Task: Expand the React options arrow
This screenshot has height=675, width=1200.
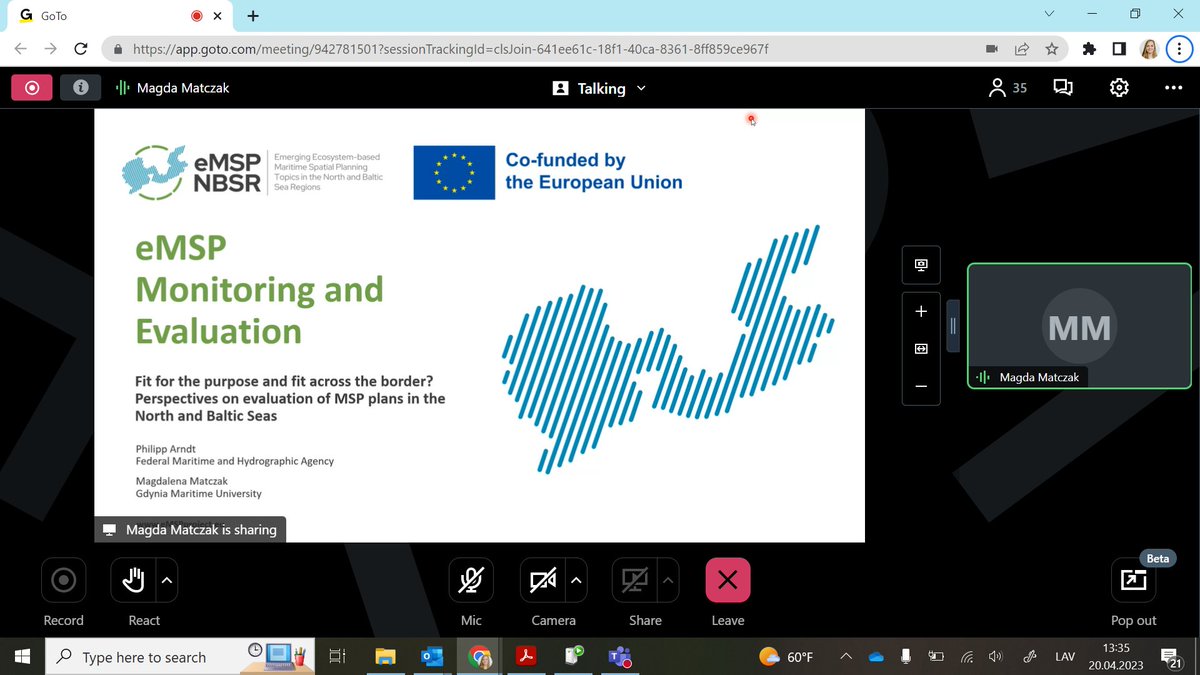Action: tap(167, 580)
